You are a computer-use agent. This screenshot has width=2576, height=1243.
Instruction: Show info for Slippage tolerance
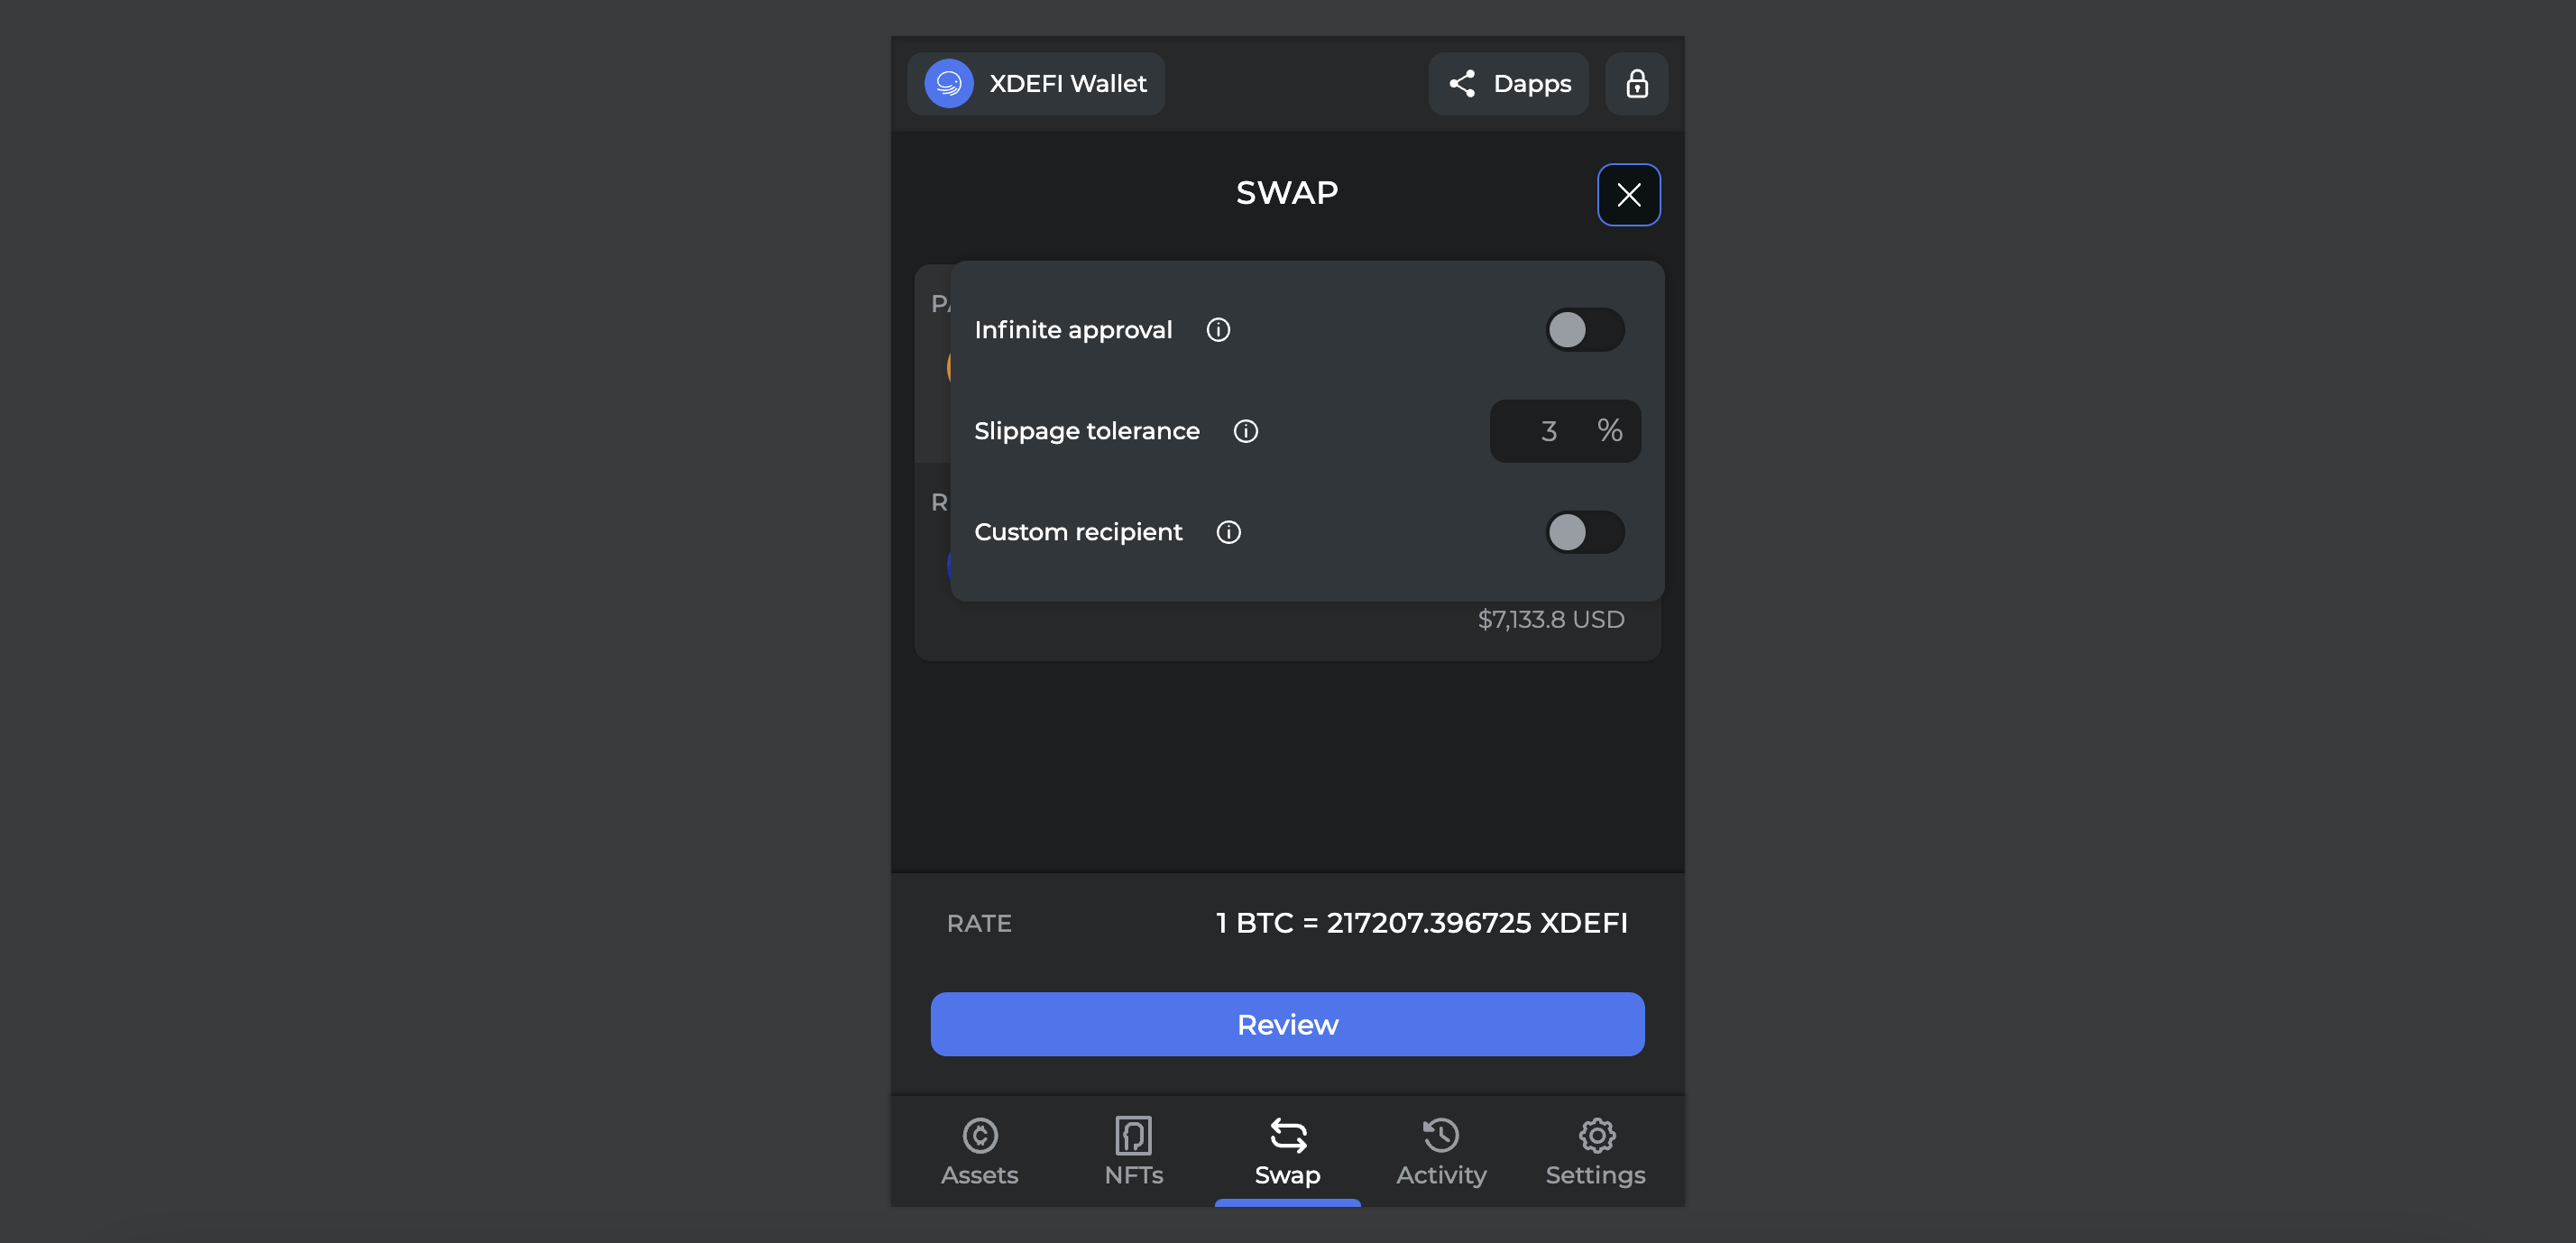coord(1245,431)
